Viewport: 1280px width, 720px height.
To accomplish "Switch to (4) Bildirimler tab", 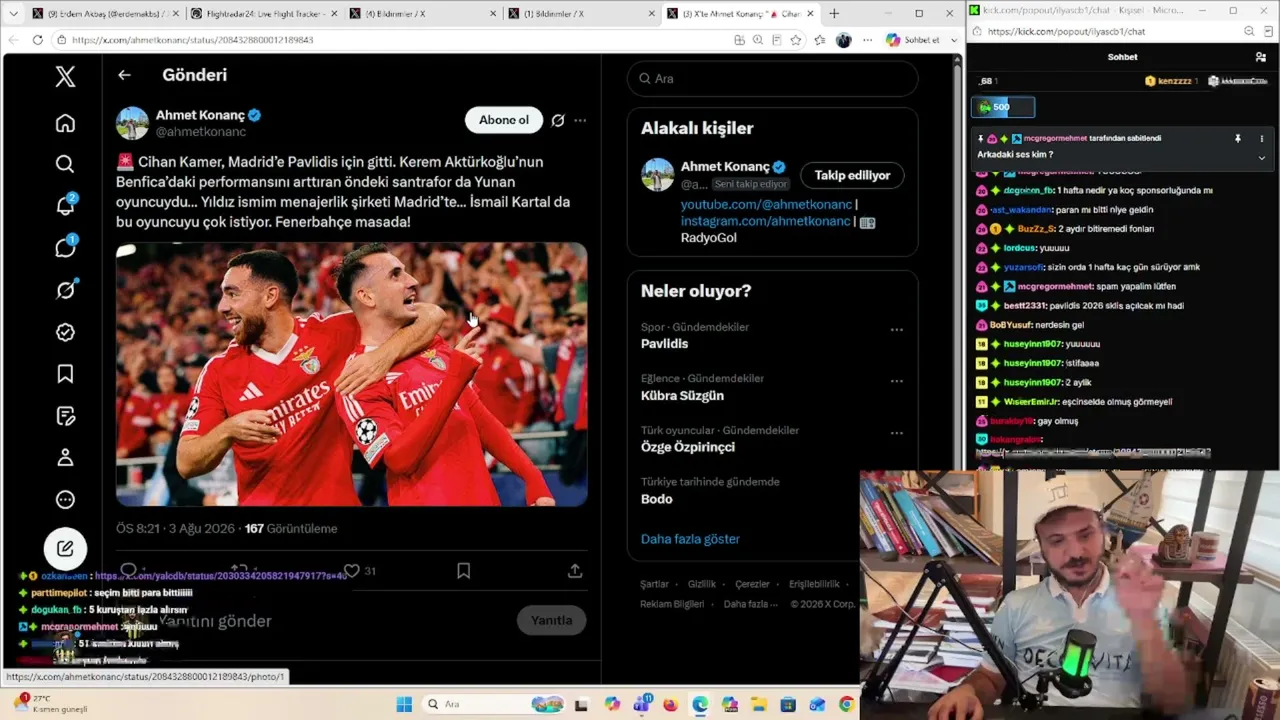I will (x=421, y=14).
